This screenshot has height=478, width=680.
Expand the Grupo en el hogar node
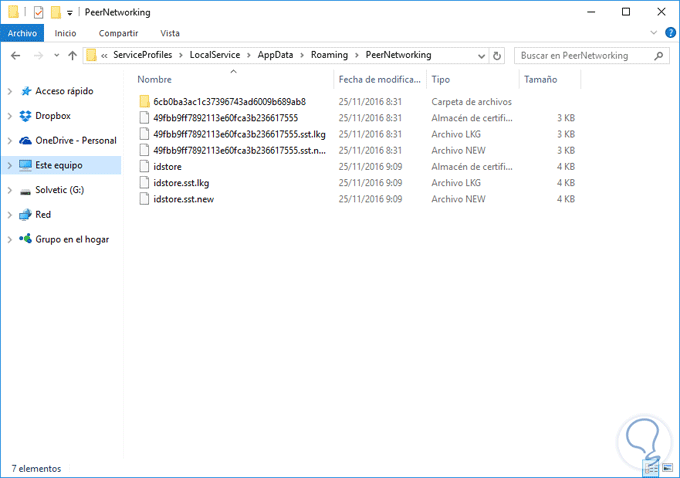click(10, 239)
